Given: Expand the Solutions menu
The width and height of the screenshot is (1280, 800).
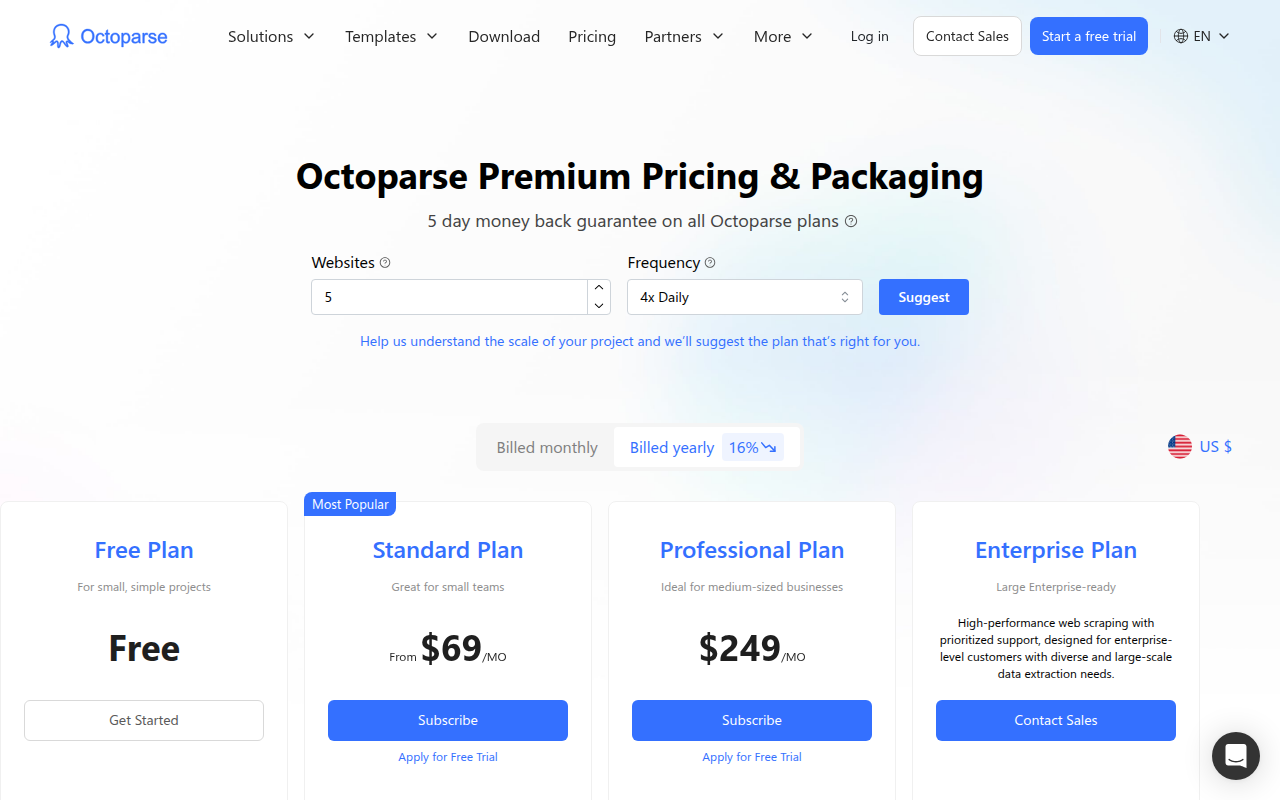Looking at the screenshot, I should pos(271,36).
